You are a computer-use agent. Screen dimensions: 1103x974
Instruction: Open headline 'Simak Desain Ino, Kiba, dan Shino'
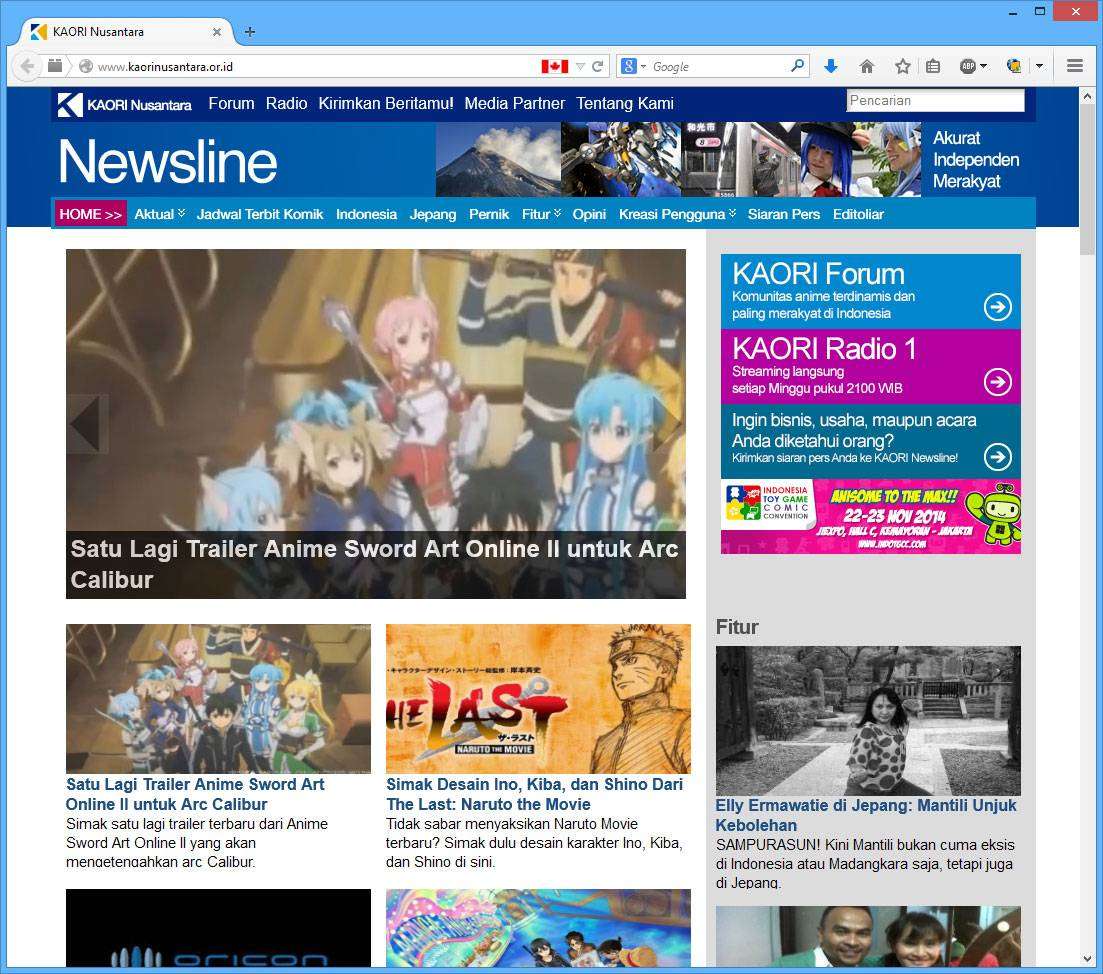(x=535, y=794)
